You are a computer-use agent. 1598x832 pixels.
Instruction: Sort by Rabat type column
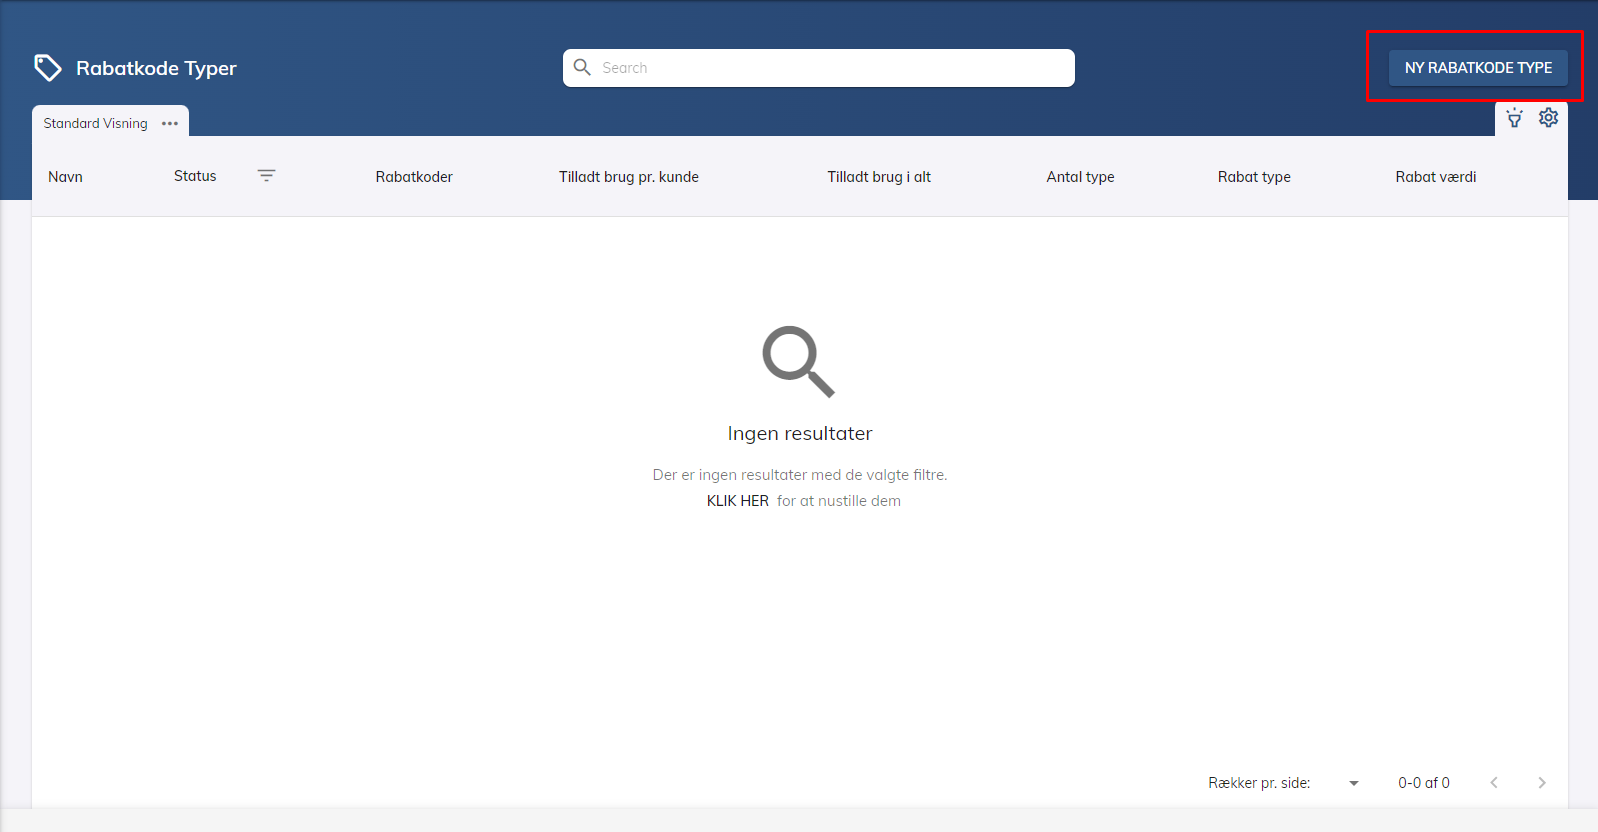(1253, 177)
